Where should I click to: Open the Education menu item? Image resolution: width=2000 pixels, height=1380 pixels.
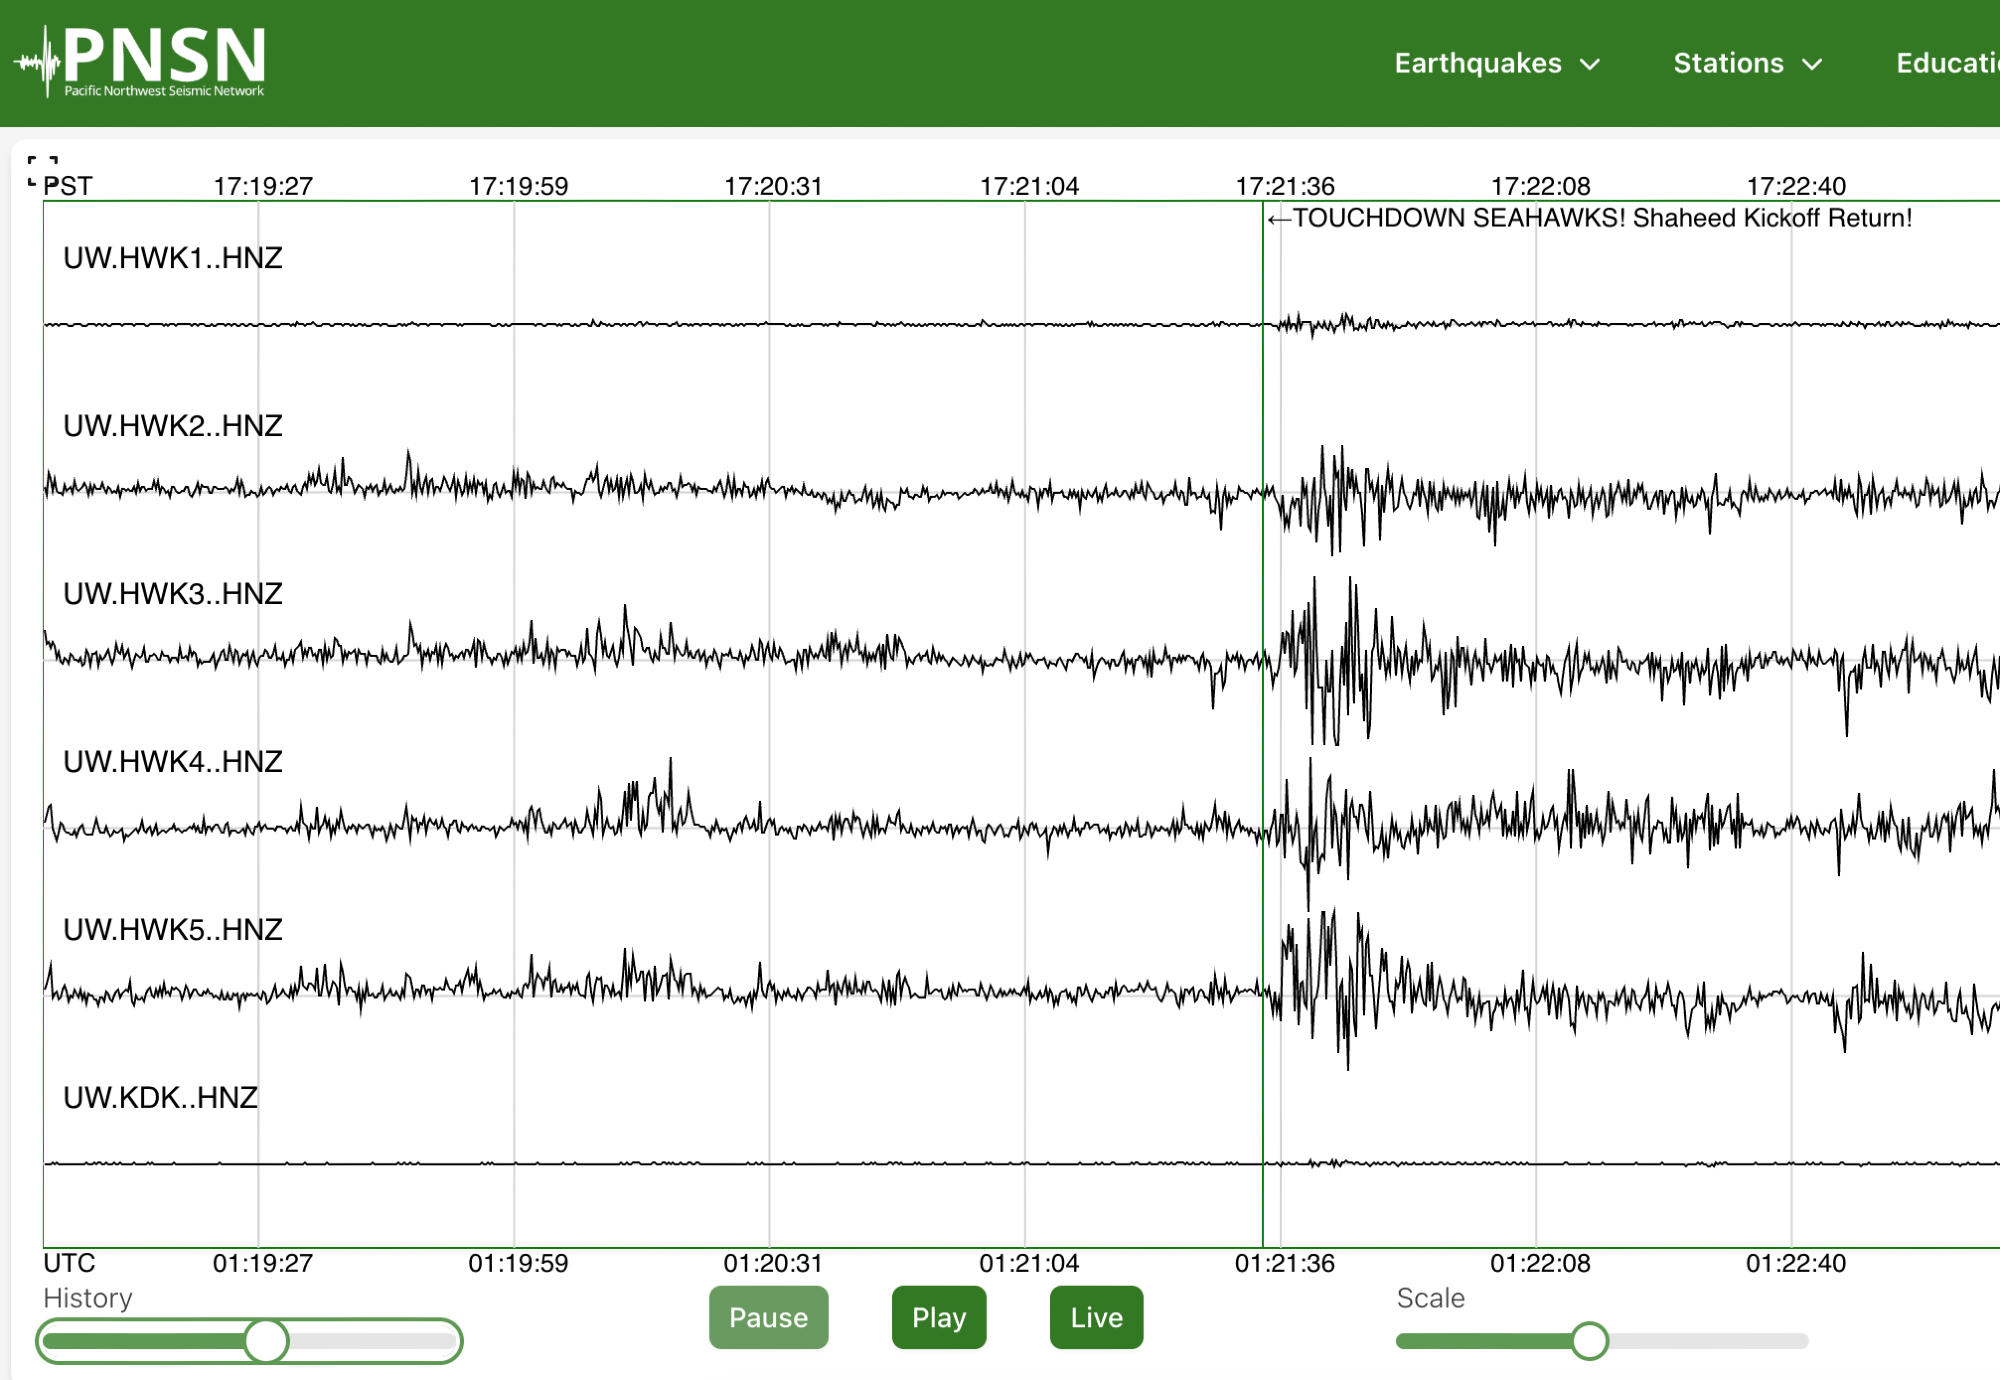point(1946,63)
